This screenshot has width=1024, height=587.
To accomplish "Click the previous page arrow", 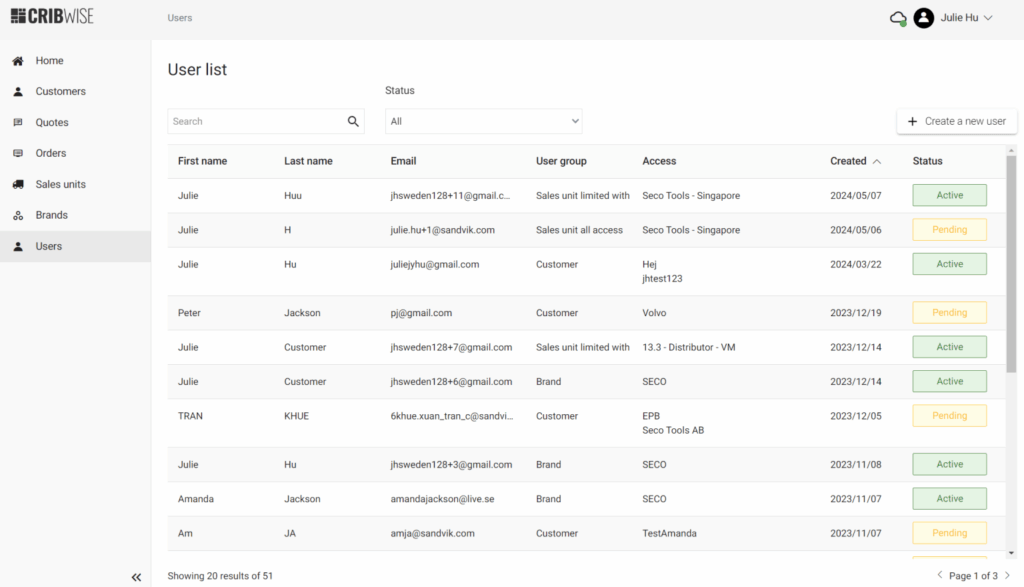I will coord(939,576).
